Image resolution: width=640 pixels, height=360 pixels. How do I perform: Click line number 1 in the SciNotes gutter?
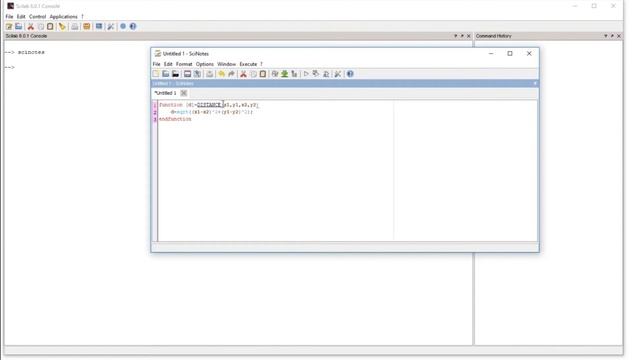click(155, 105)
